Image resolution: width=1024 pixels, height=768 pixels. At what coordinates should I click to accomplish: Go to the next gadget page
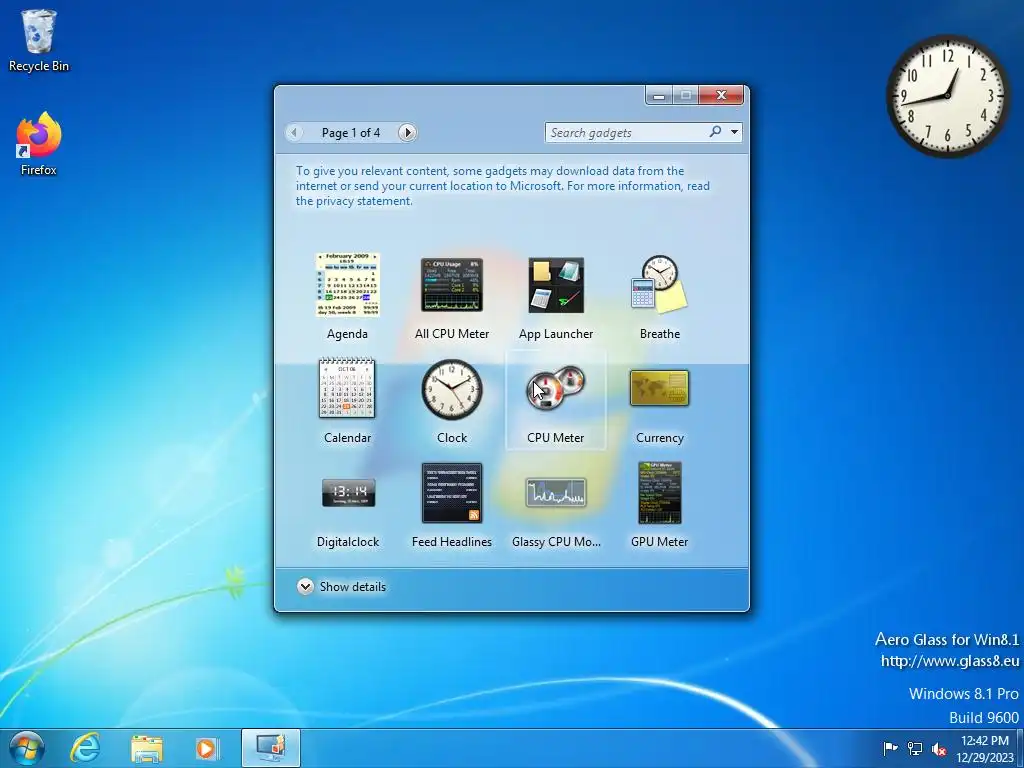tap(408, 133)
